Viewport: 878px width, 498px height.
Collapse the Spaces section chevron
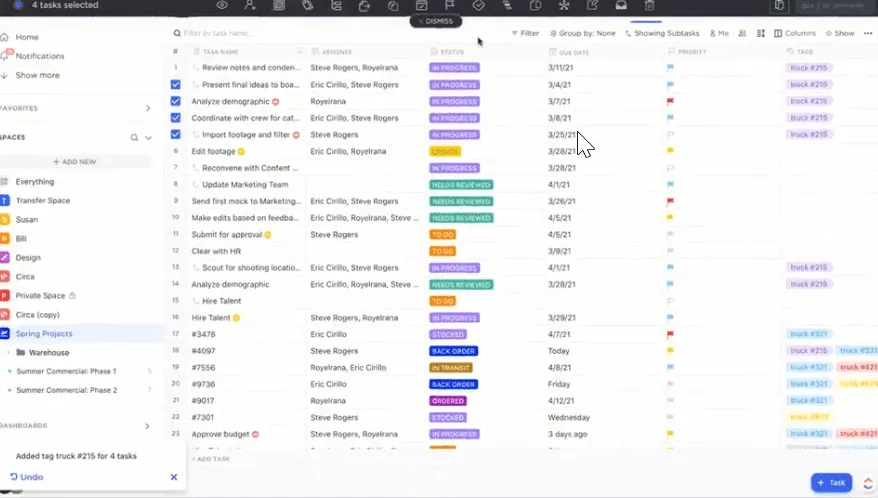148,137
